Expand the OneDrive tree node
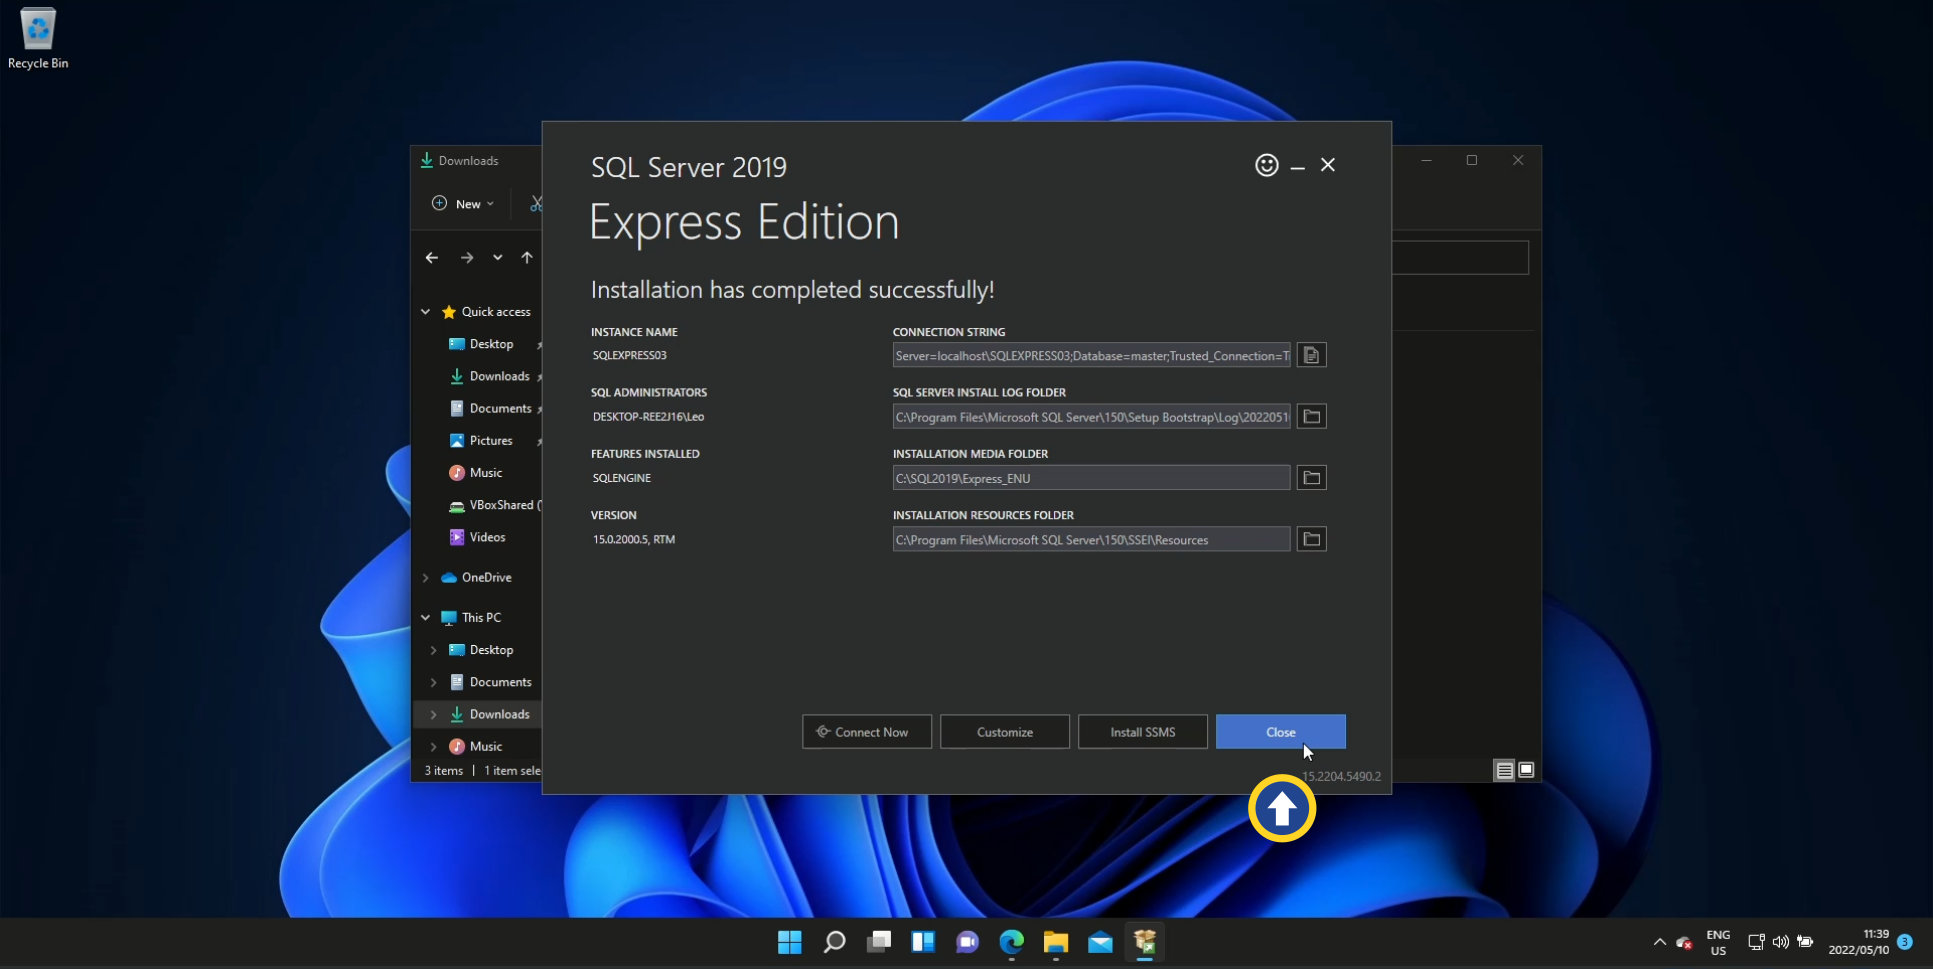 [426, 578]
